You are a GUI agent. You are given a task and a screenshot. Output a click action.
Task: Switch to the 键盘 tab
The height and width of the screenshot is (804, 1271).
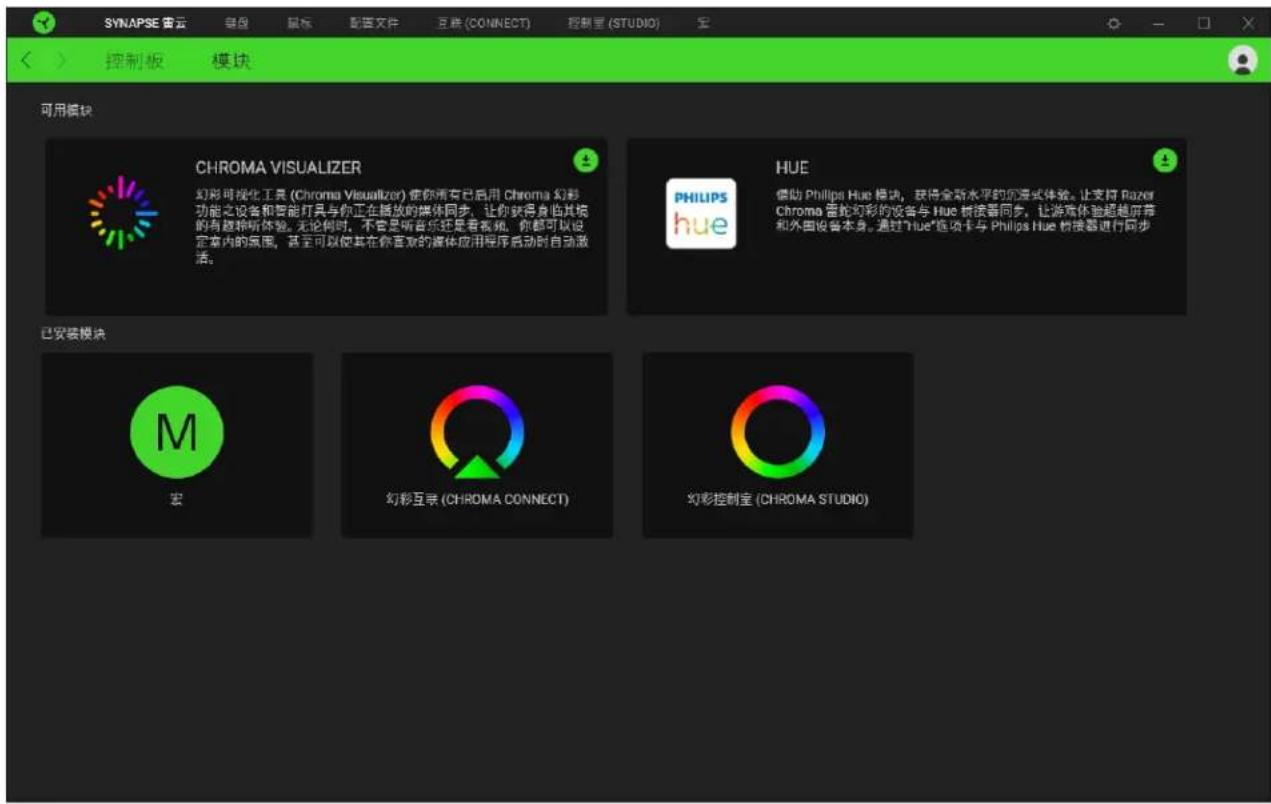pyautogui.click(x=238, y=23)
